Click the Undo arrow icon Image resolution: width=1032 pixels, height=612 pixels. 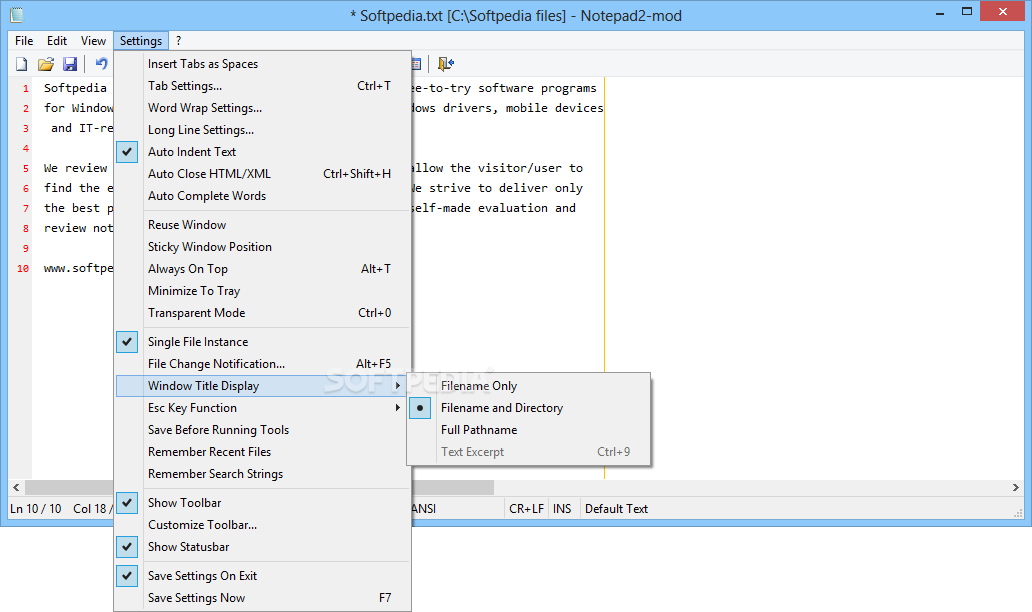pyautogui.click(x=101, y=64)
